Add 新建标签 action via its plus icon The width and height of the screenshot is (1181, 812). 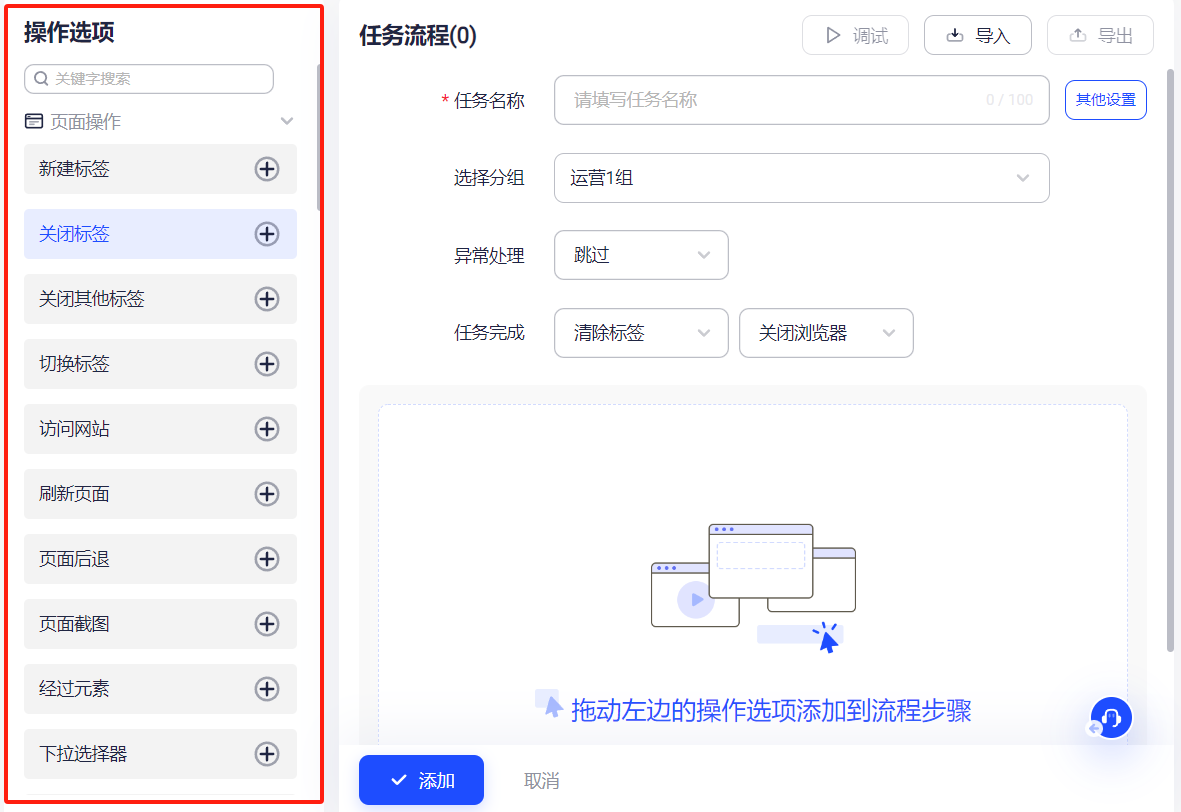coord(267,169)
